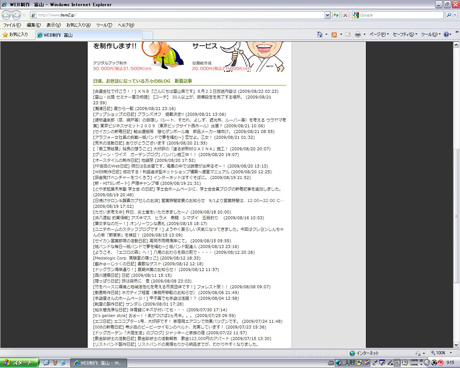Open the 表示 menu
Viewport: 460px width, 368px height.
click(x=53, y=25)
